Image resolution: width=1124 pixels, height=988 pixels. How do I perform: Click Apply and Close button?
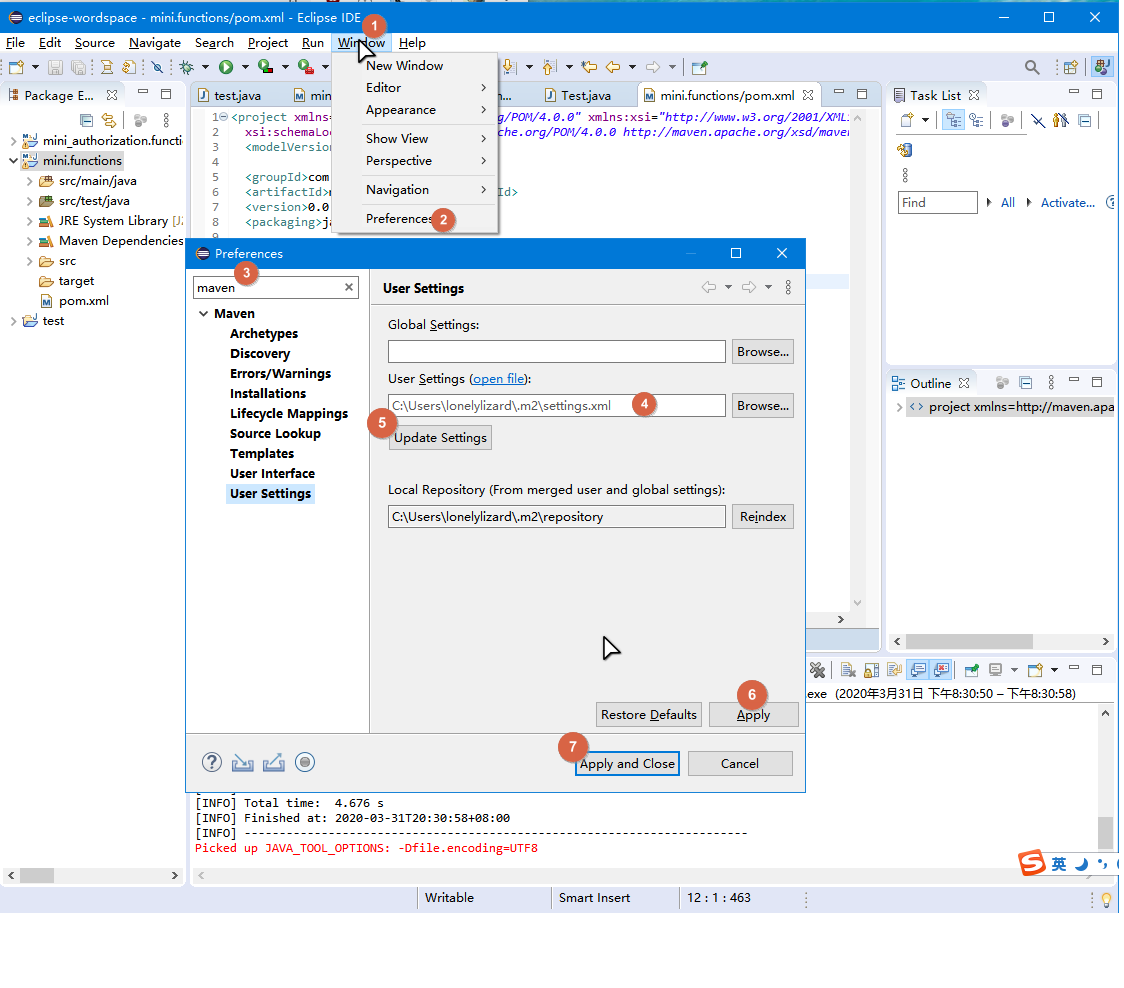(x=627, y=764)
